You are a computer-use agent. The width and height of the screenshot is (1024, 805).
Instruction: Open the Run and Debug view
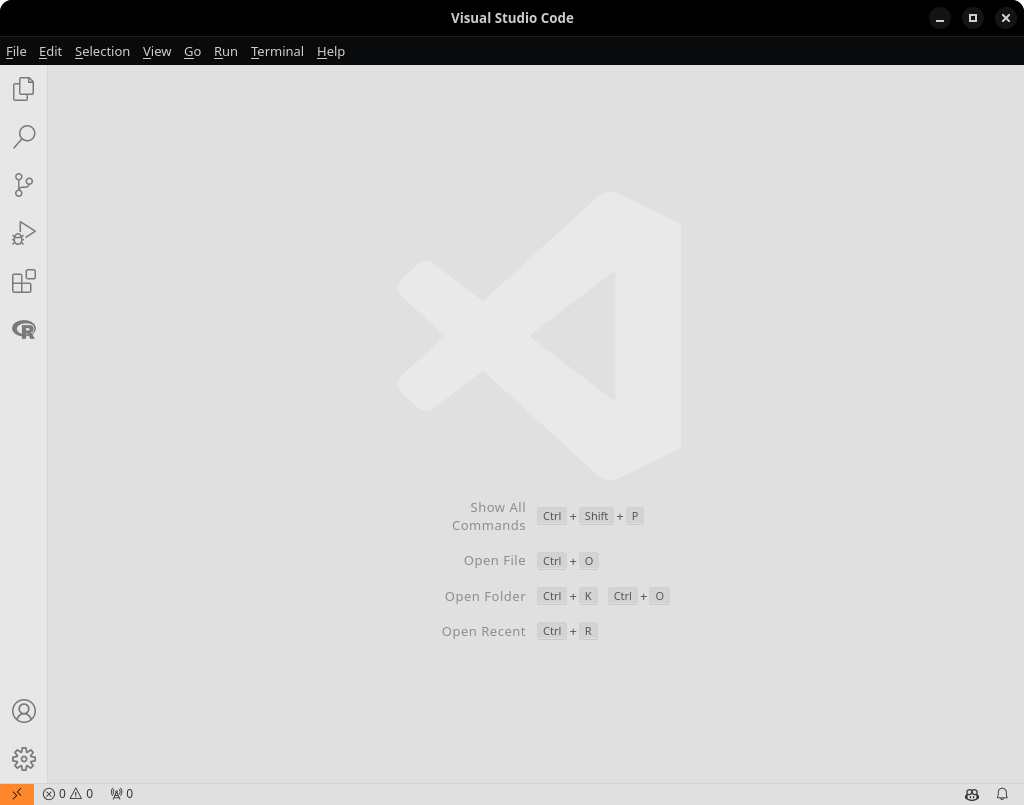[24, 233]
